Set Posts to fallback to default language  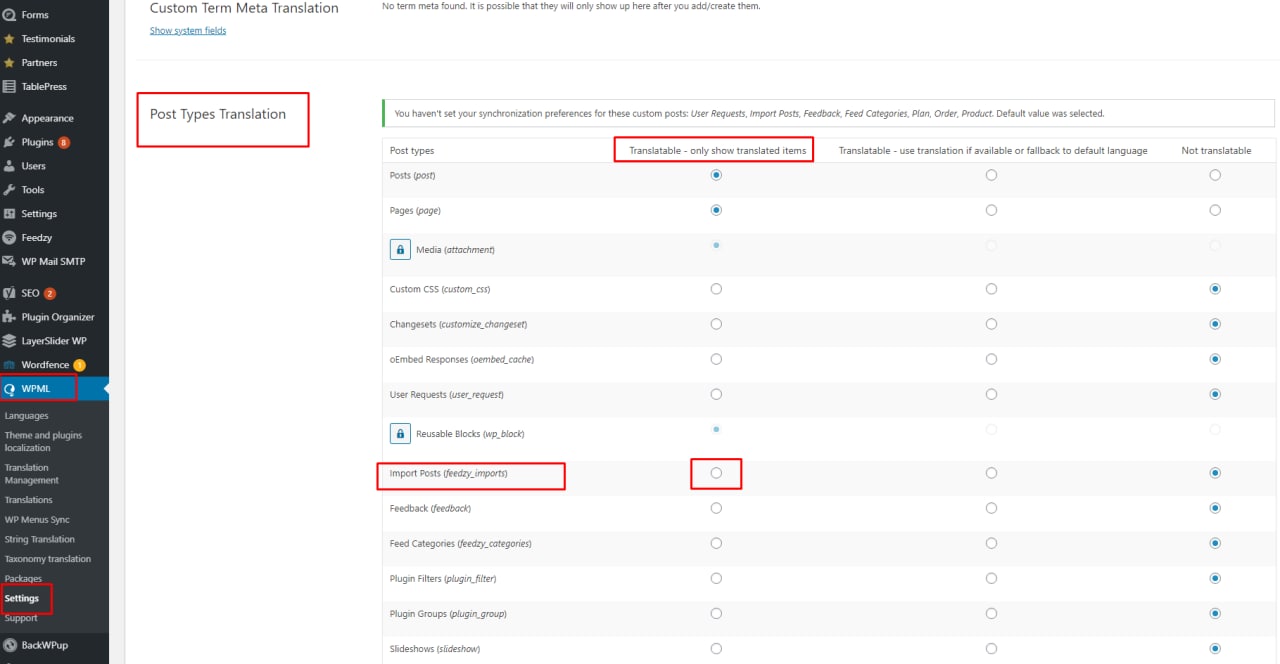tap(991, 175)
